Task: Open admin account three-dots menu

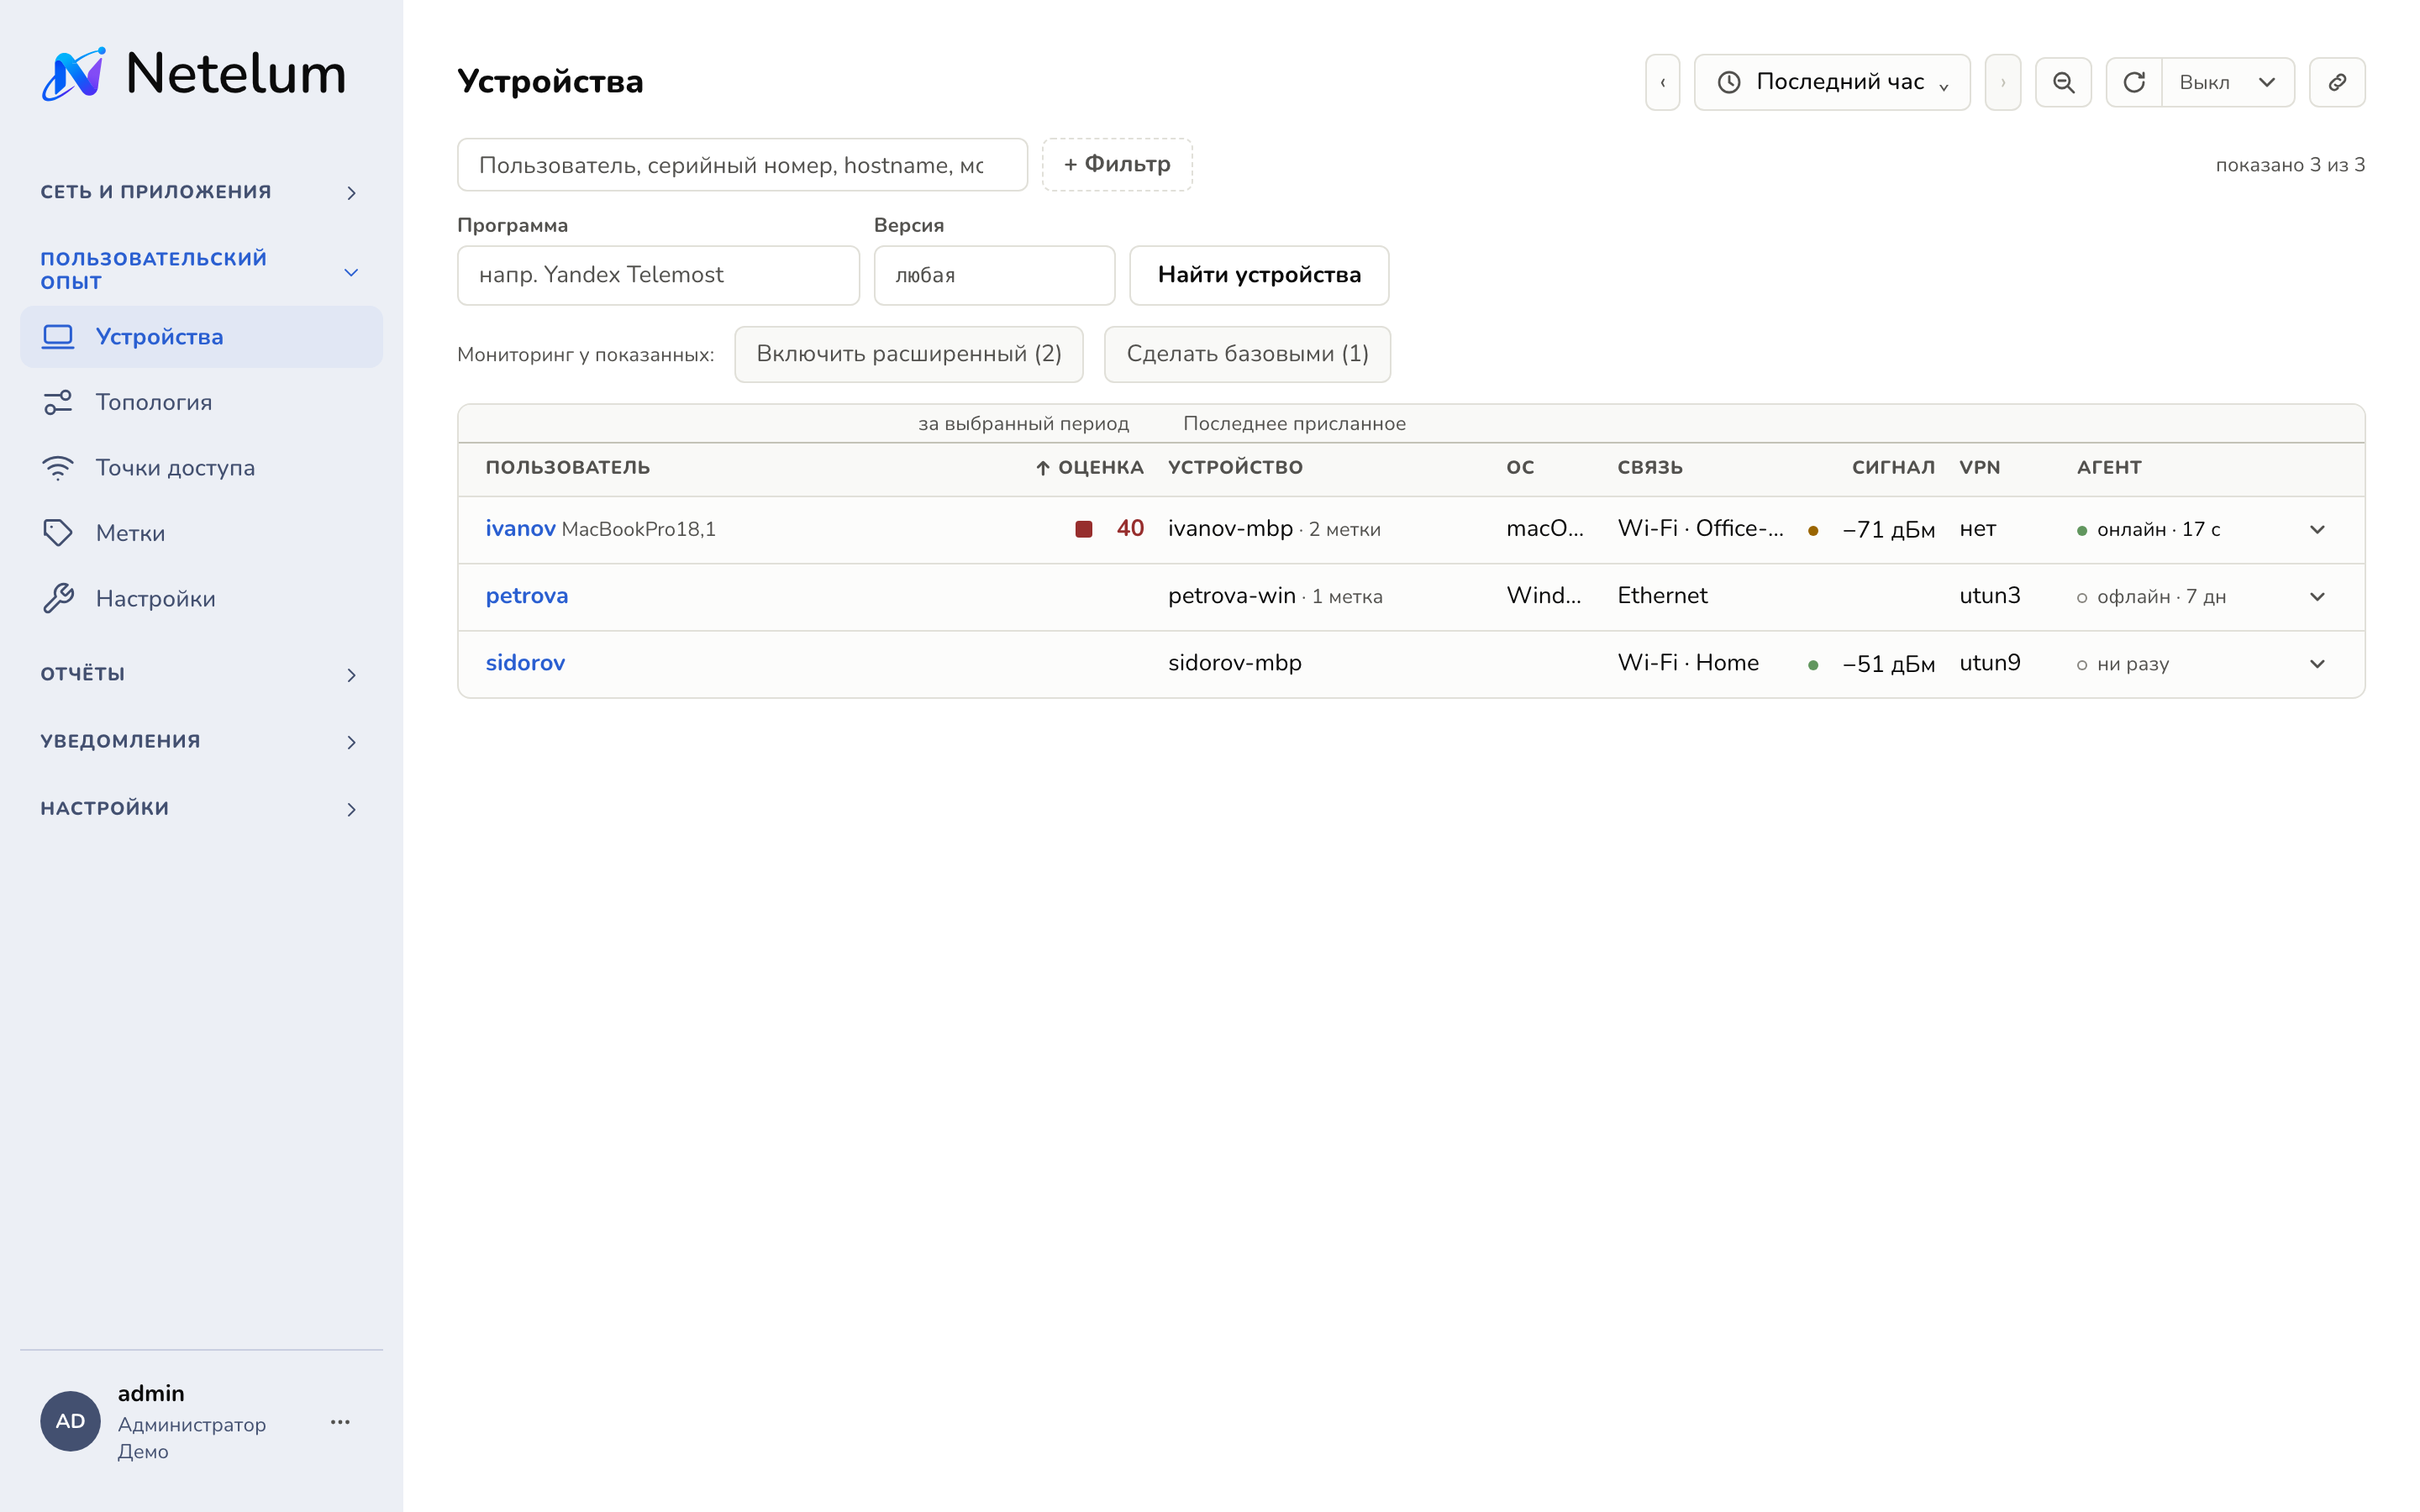Action: pyautogui.click(x=340, y=1421)
